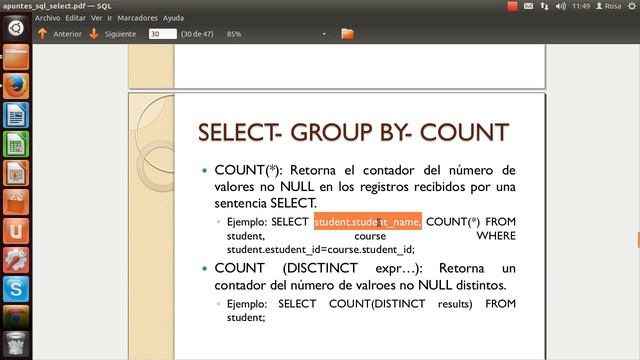
Task: Open the Rosa user menu
Action: coord(608,6)
